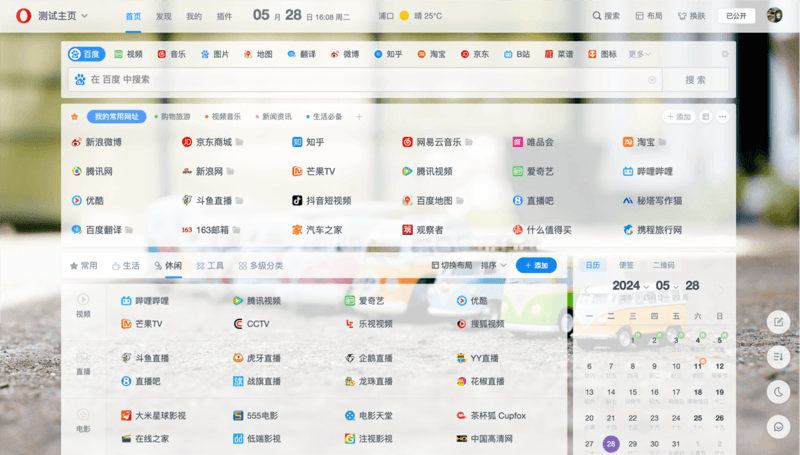The width and height of the screenshot is (800, 455).
Task: Select the 微博 search engine
Action: (x=345, y=54)
